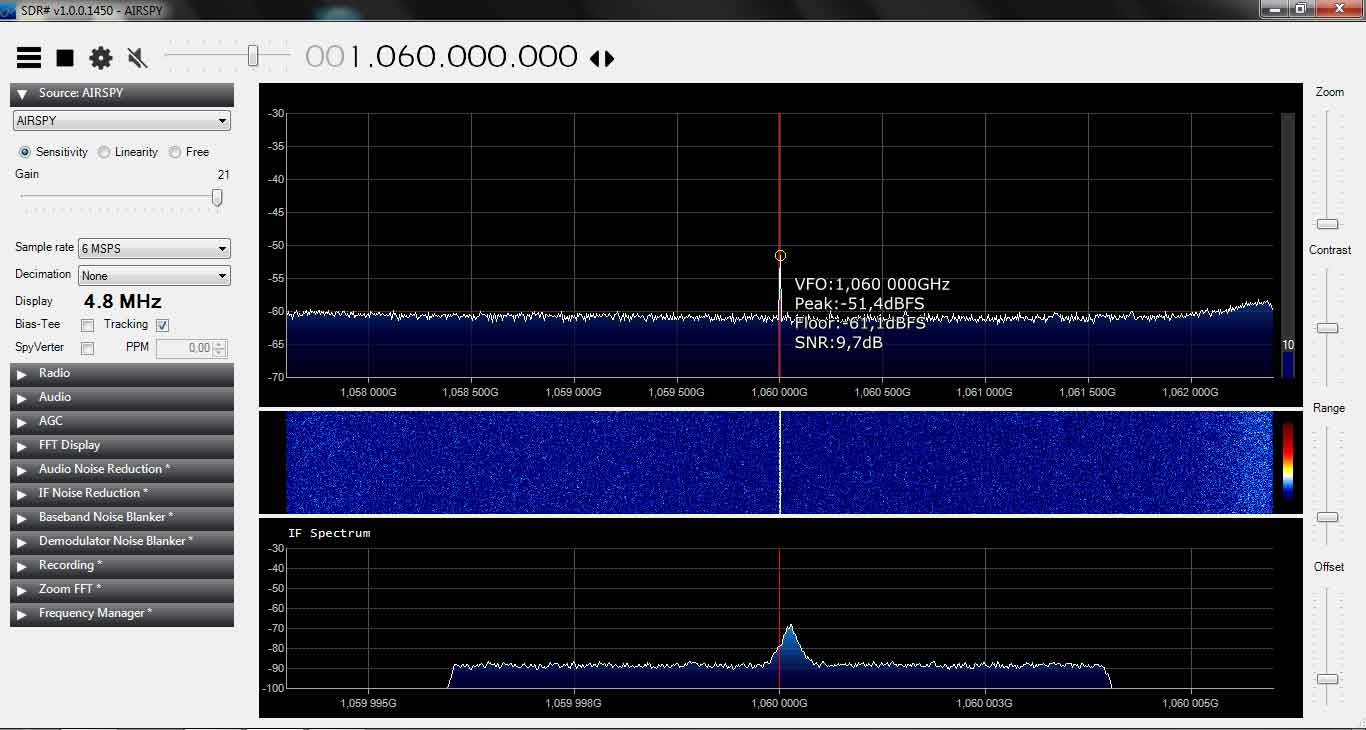The height and width of the screenshot is (730, 1366).
Task: Expand the Radio panel
Action: [122, 373]
